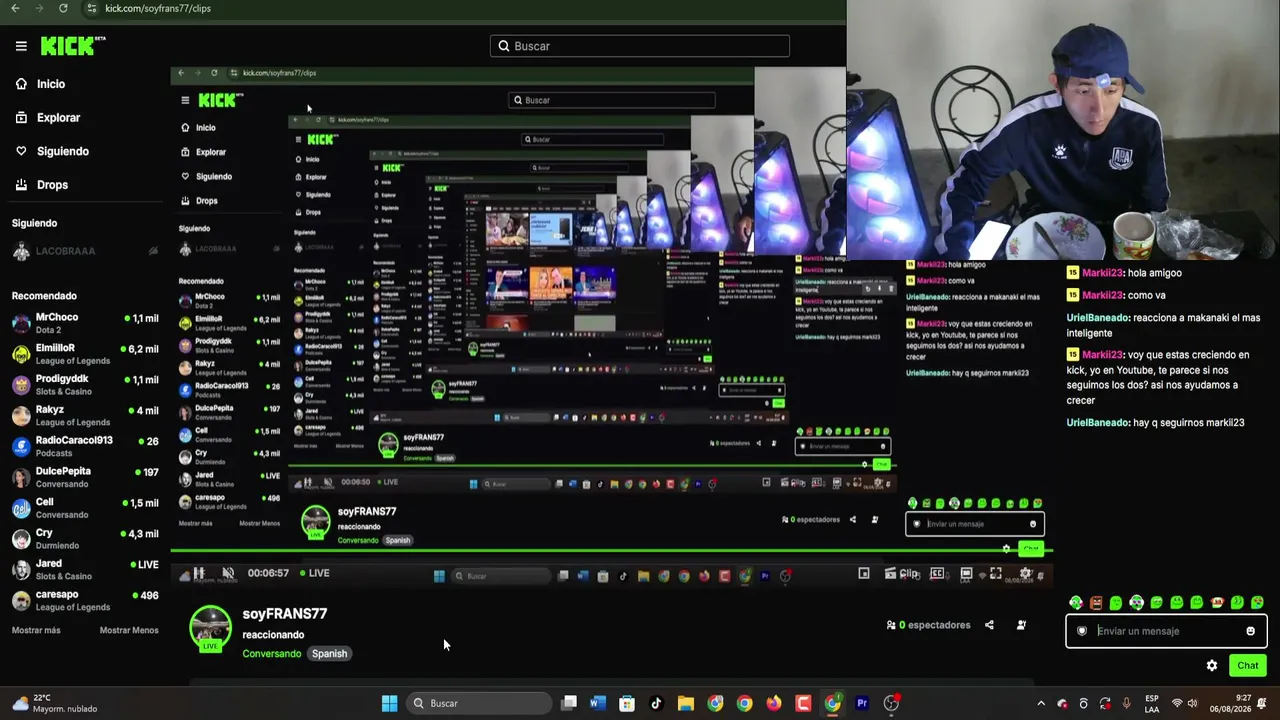Click MrChoco's channel avatar

click(21, 323)
